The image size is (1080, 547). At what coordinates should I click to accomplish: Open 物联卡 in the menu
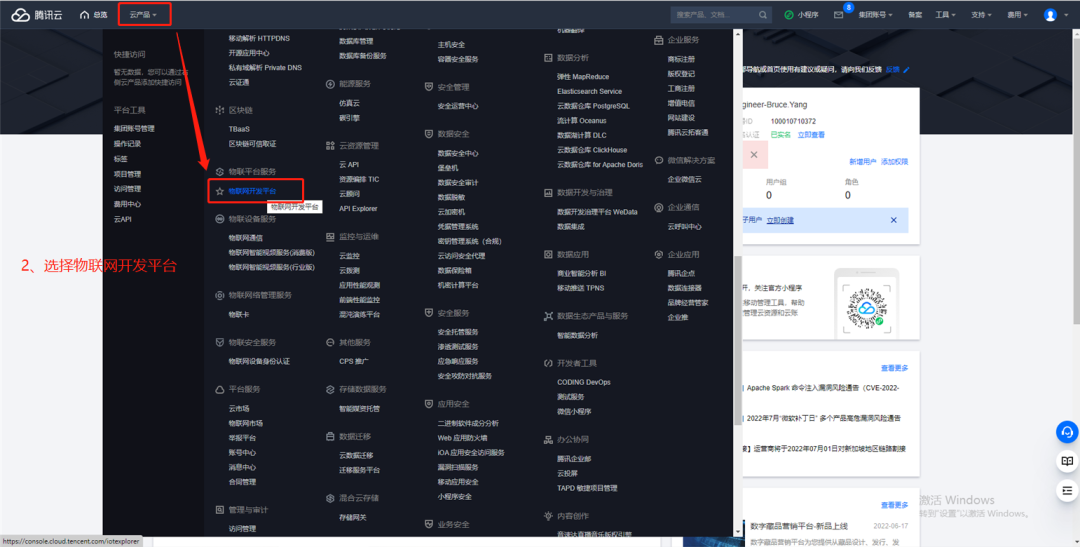click(239, 315)
